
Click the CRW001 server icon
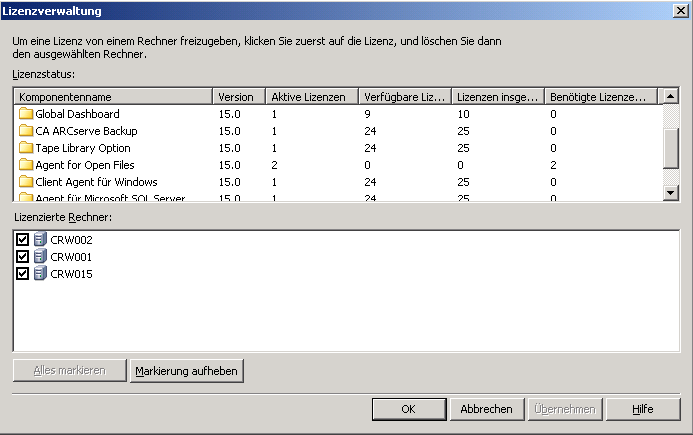(x=40, y=257)
